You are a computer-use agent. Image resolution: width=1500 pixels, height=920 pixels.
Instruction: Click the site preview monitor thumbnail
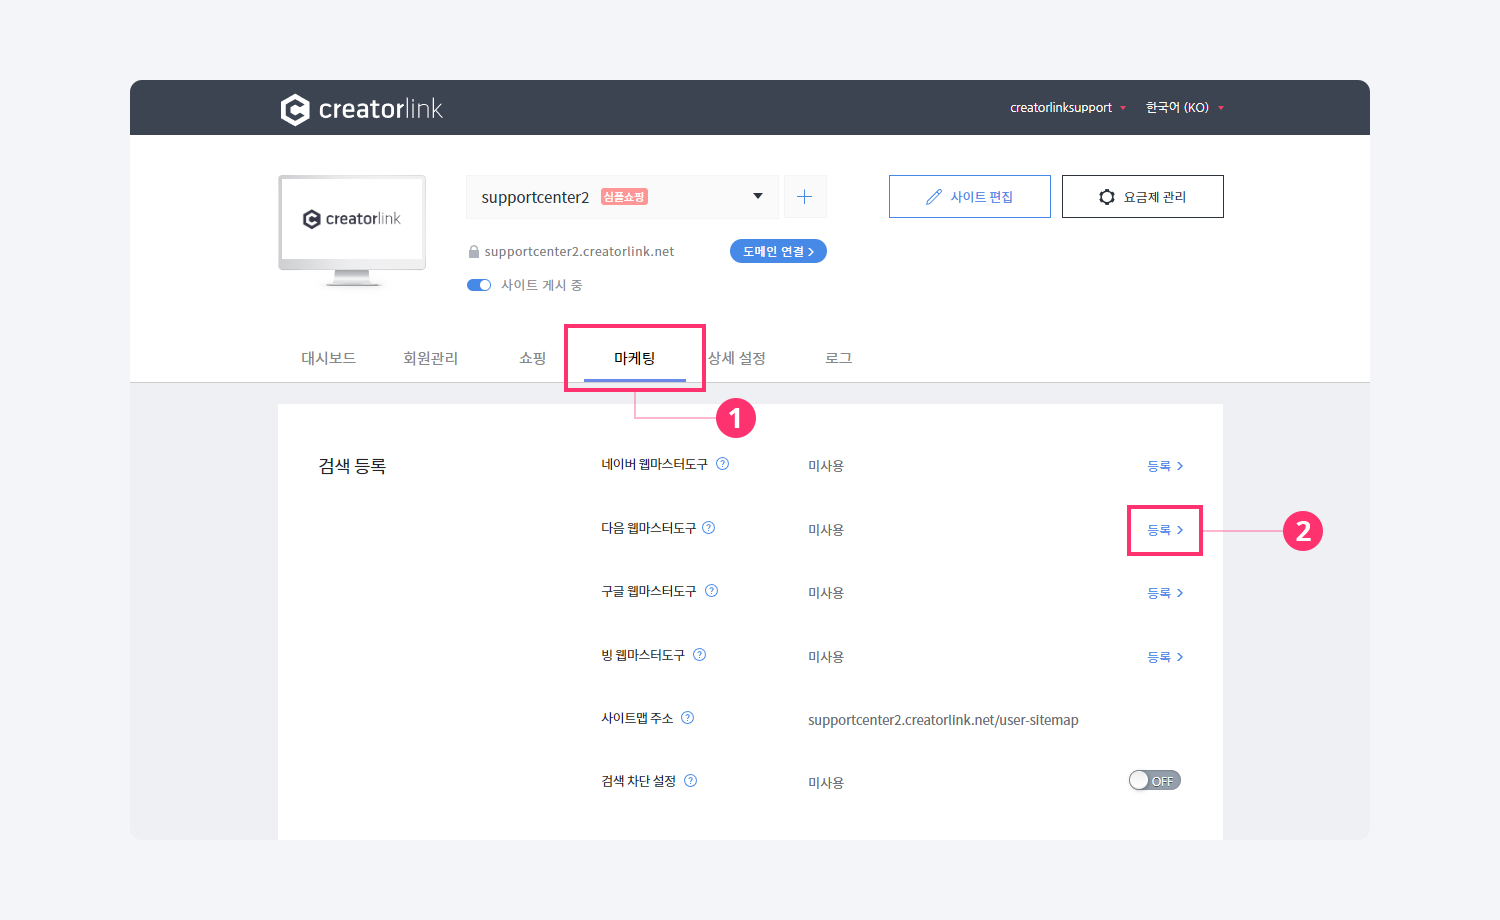pyautogui.click(x=352, y=228)
